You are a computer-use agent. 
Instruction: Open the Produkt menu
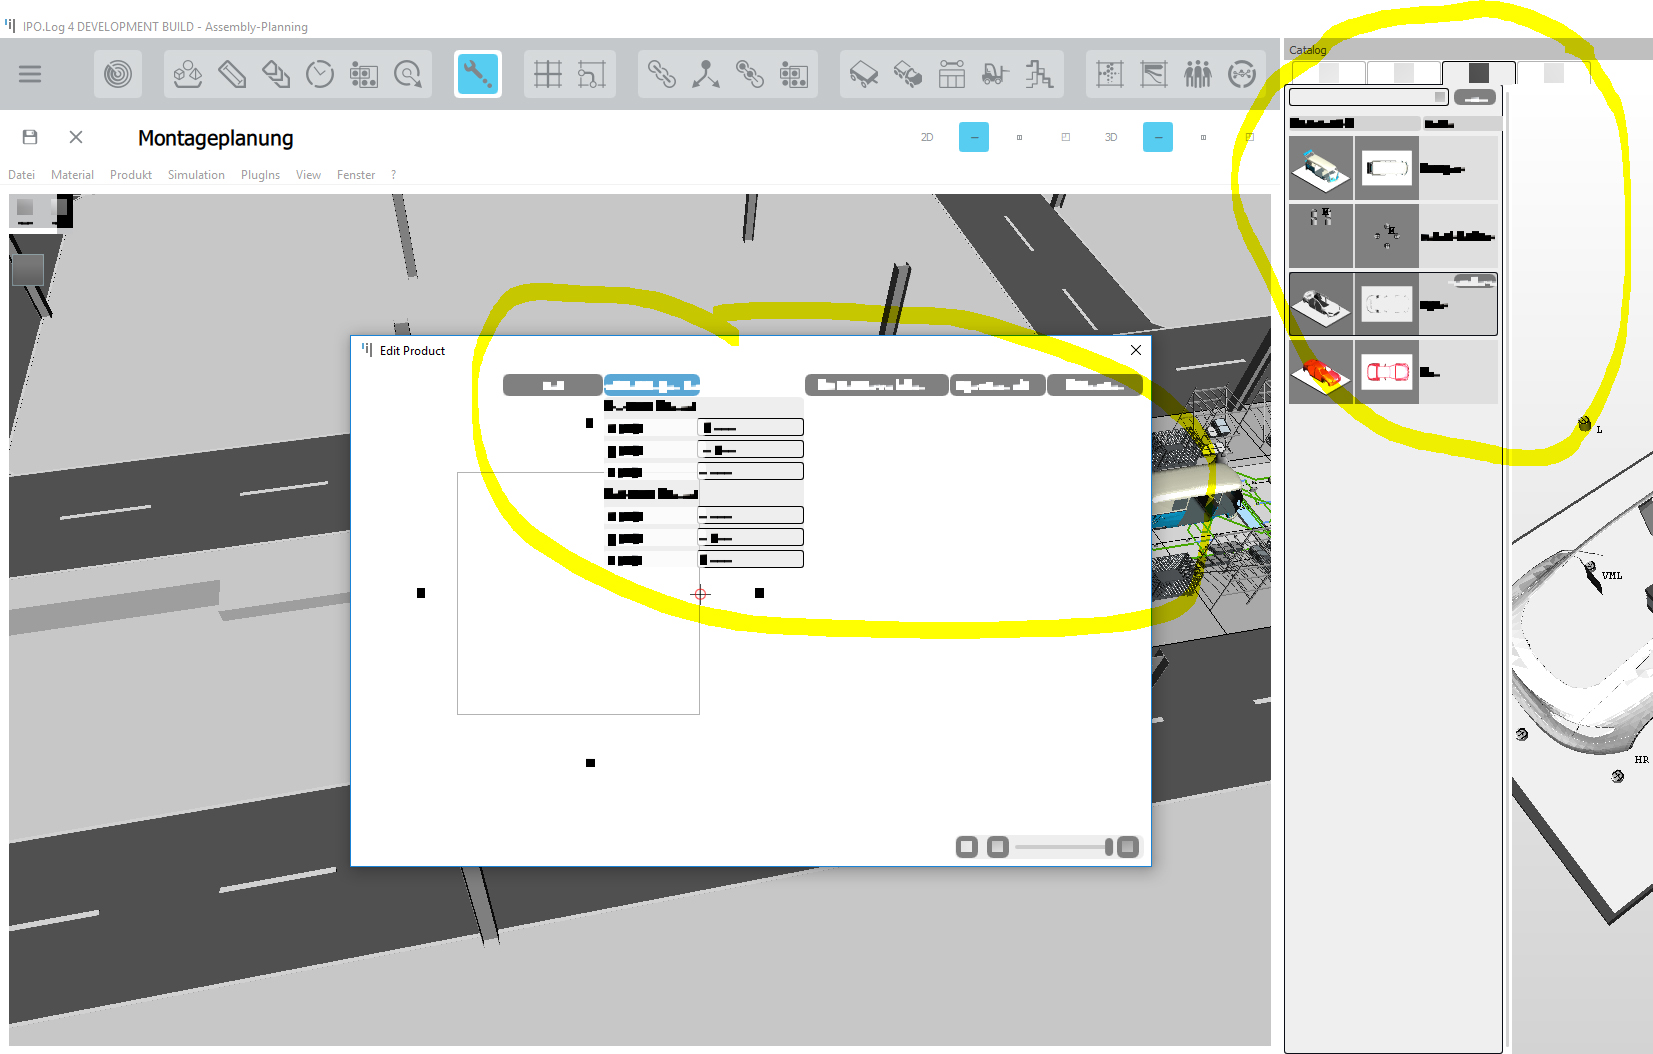(131, 175)
